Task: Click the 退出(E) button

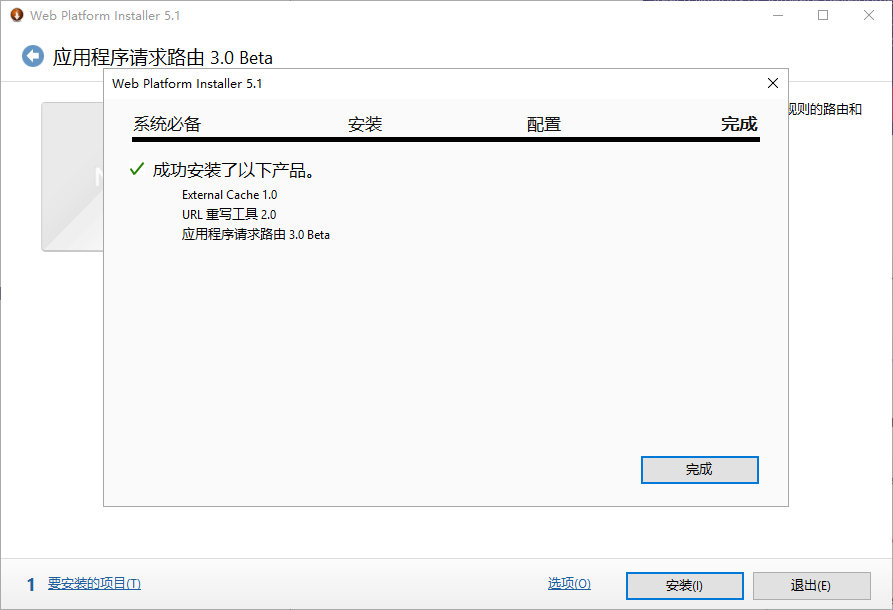Action: [812, 586]
